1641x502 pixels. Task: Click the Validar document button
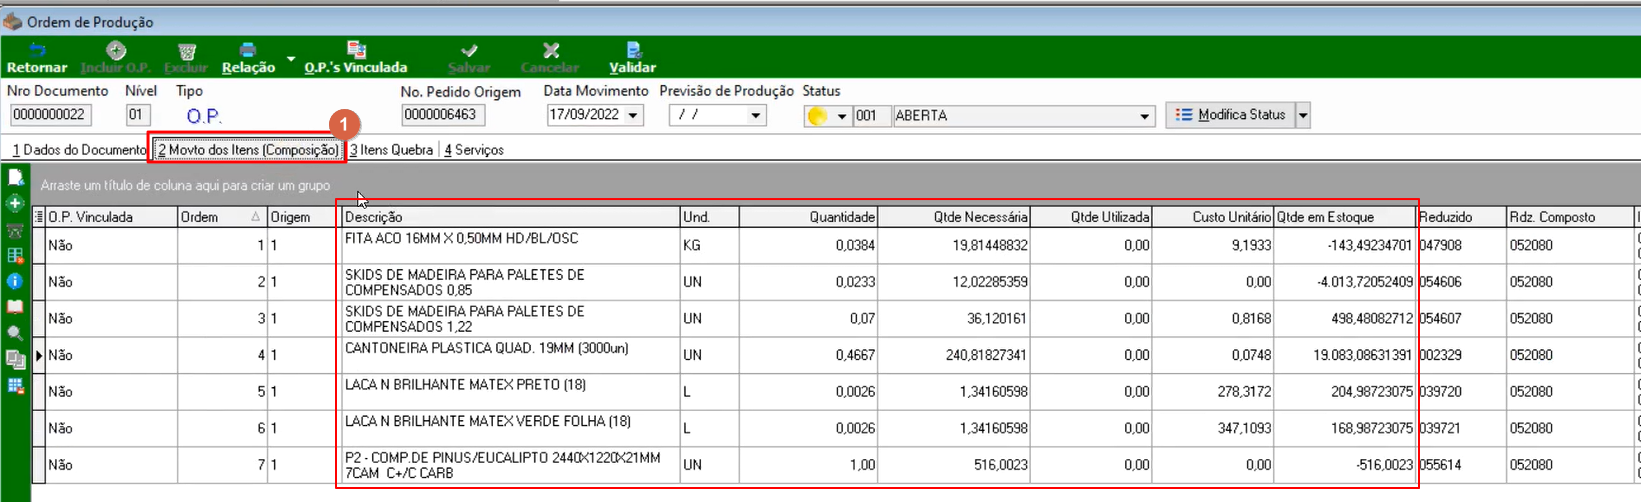tap(632, 58)
